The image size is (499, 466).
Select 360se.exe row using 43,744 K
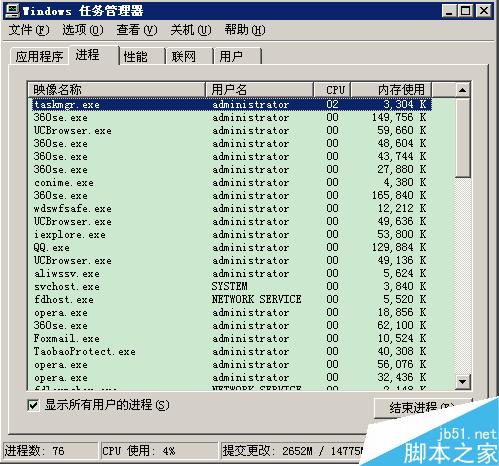pos(232,157)
